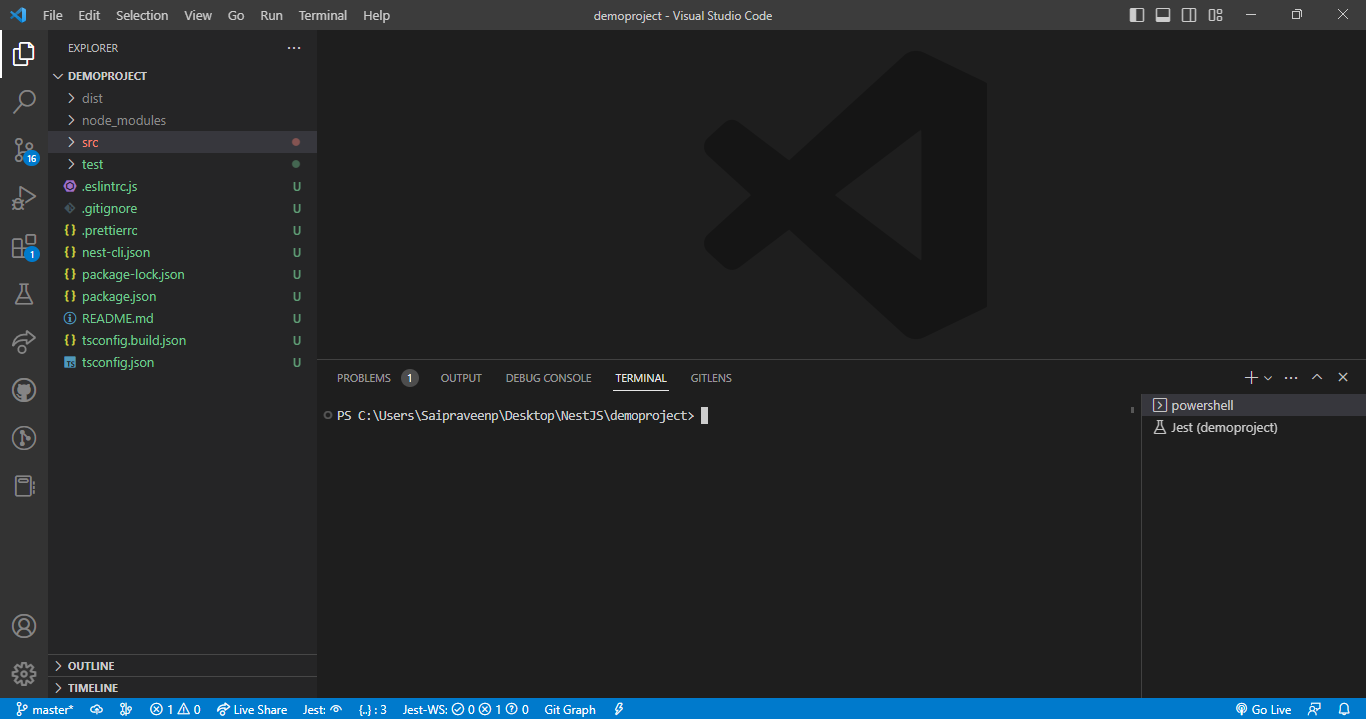Open package.json file
The width and height of the screenshot is (1366, 719).
[x=119, y=296]
